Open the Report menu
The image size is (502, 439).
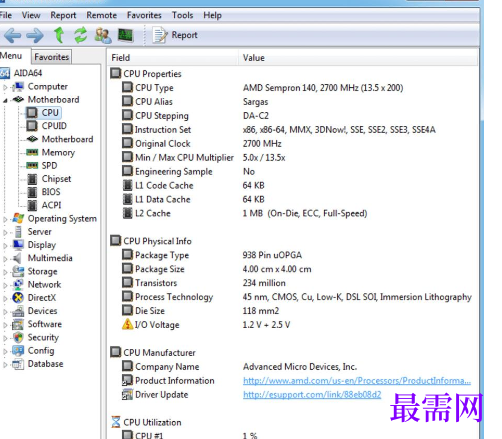(63, 15)
